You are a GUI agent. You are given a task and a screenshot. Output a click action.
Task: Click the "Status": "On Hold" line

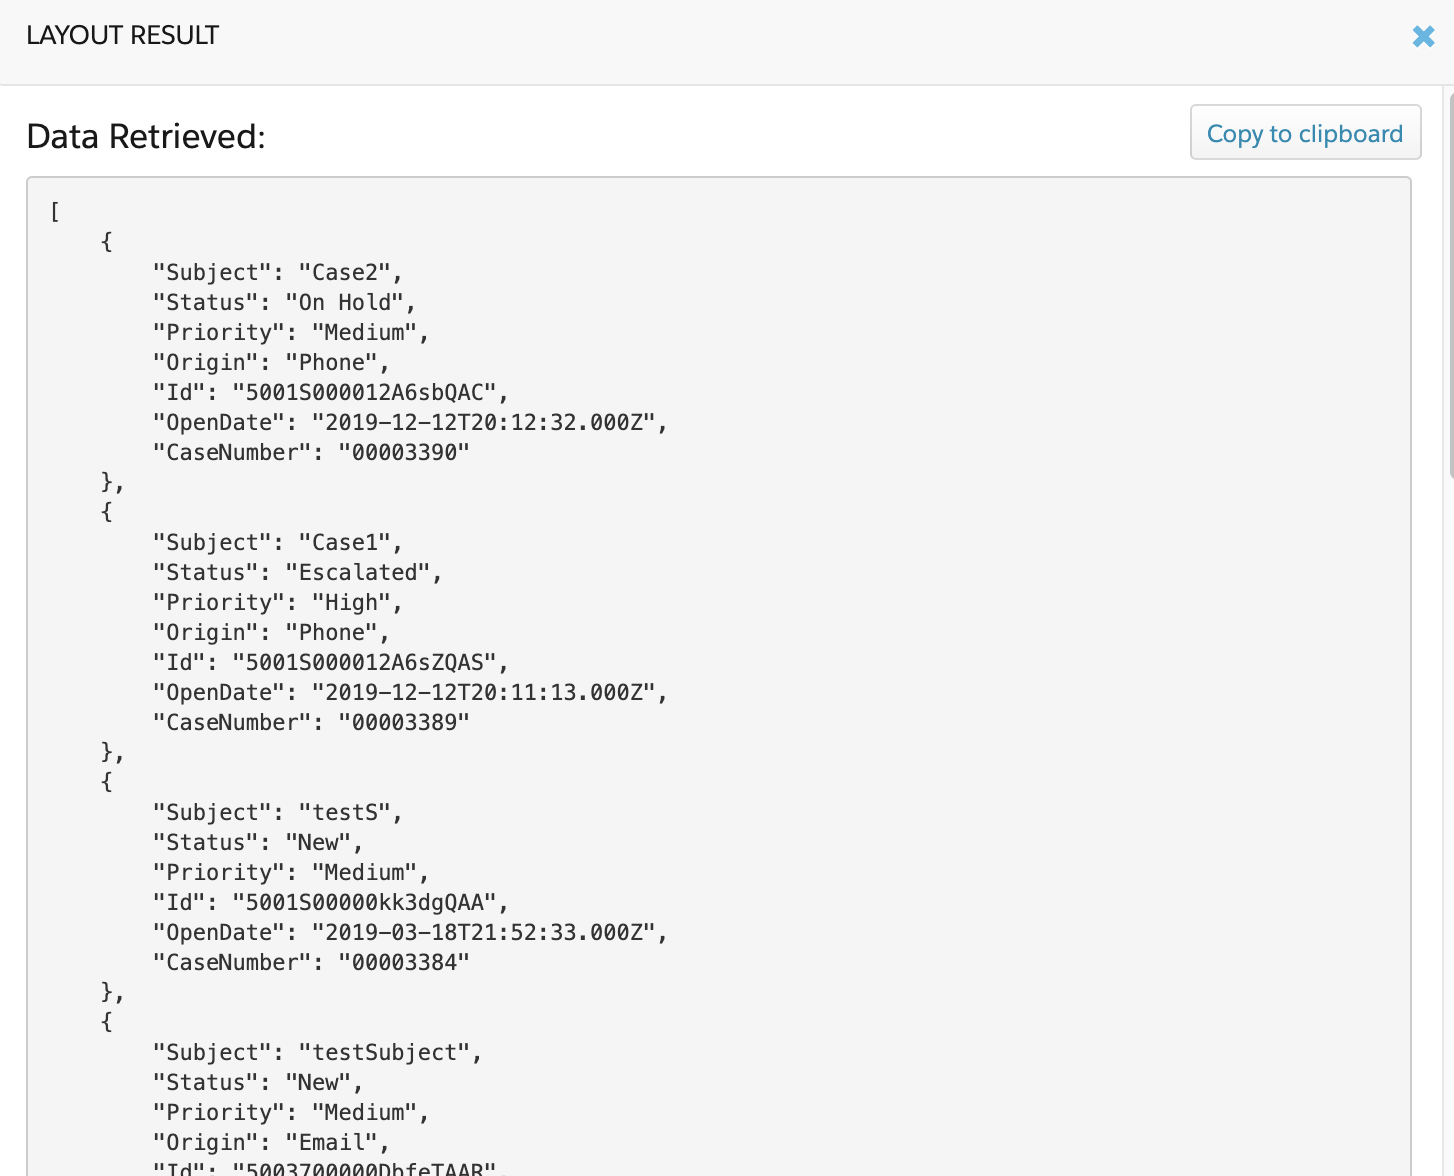(284, 302)
